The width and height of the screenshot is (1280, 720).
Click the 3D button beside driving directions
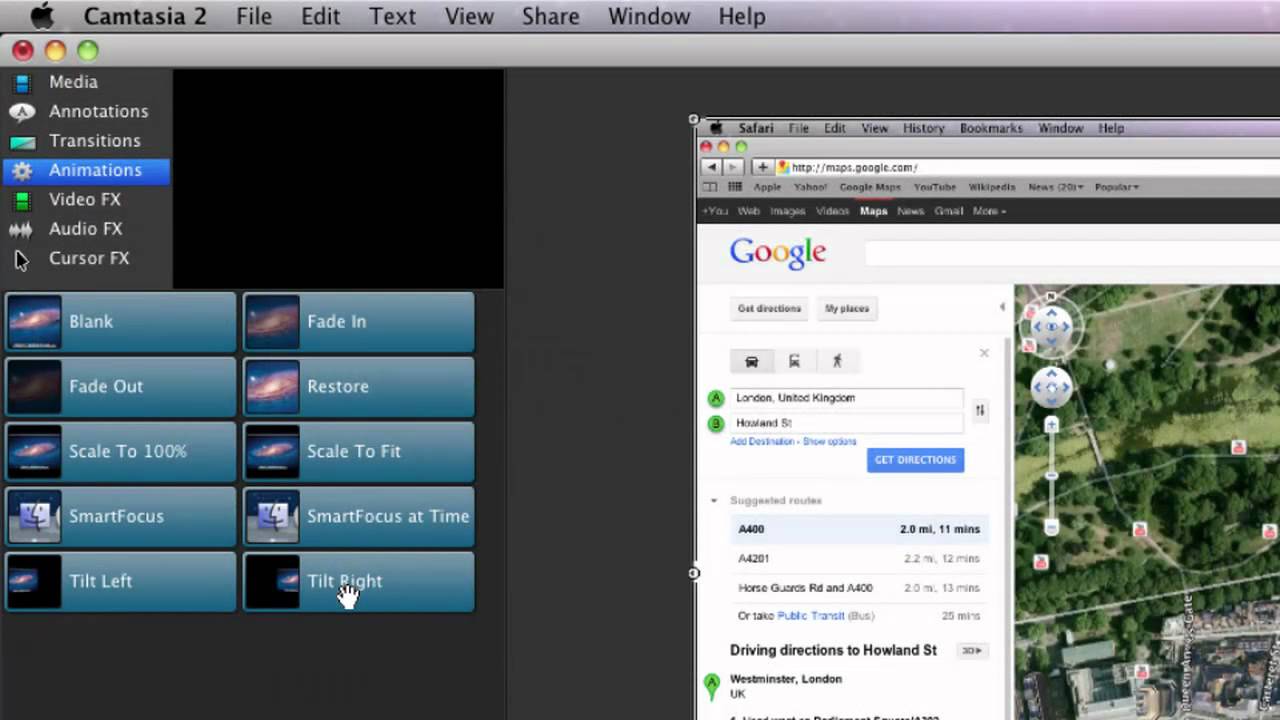[971, 651]
